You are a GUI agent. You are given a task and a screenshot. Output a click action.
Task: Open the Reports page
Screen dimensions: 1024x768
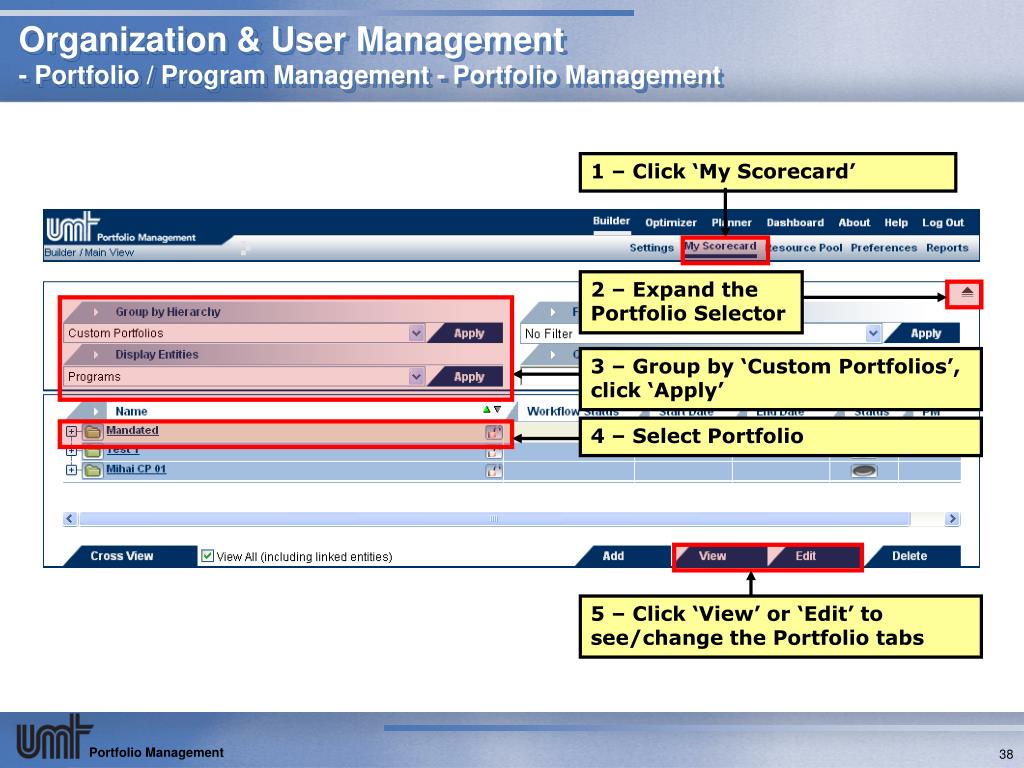coord(947,248)
